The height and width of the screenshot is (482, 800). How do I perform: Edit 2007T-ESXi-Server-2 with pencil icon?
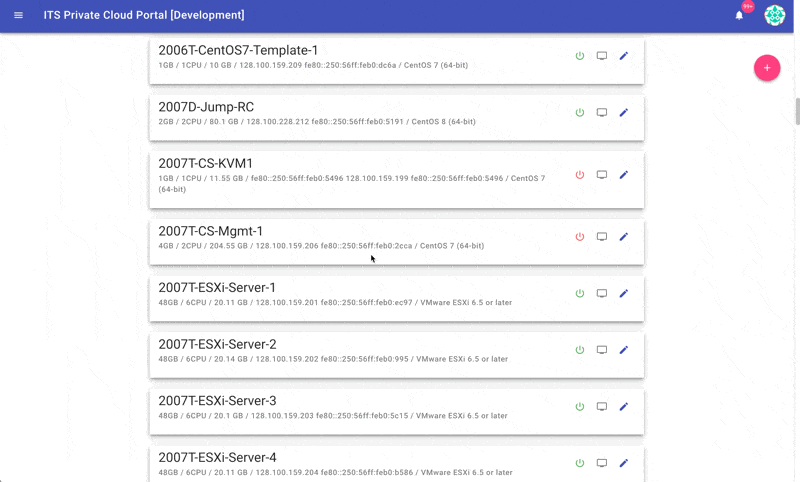pyautogui.click(x=623, y=350)
